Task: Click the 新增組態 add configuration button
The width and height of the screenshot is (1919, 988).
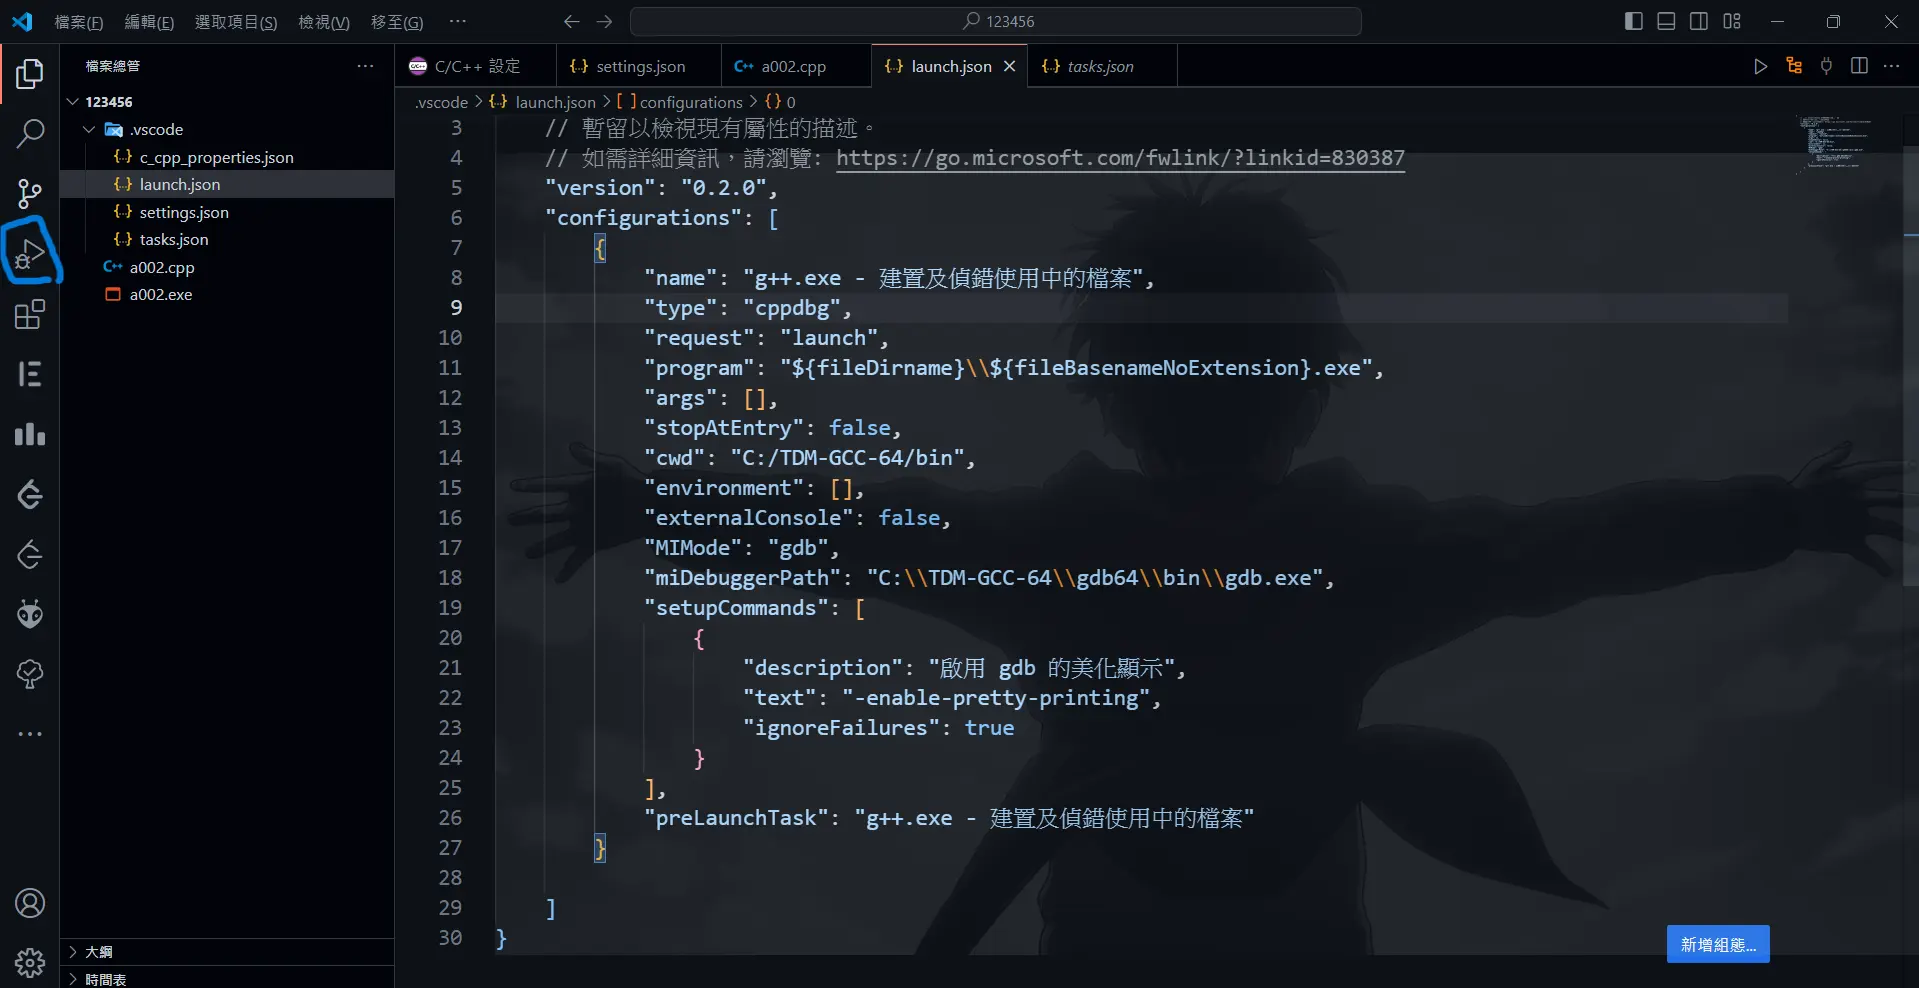Action: pos(1717,944)
